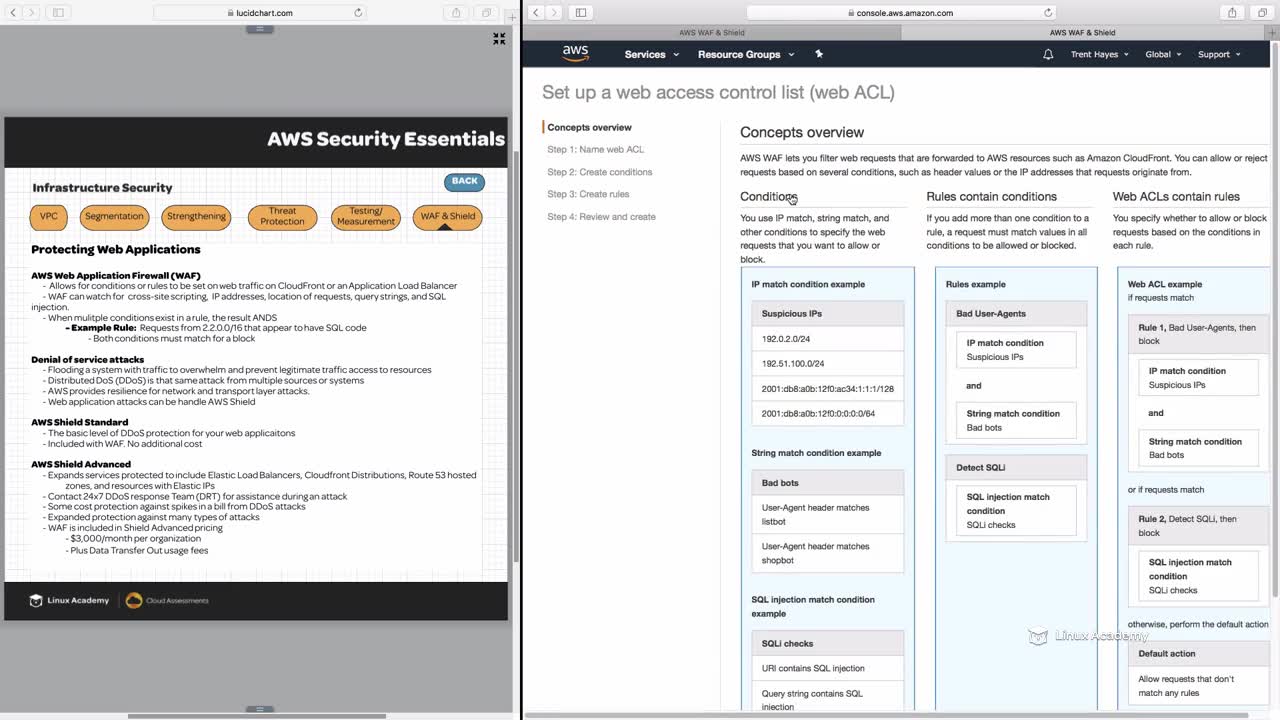Screen dimensions: 1280x720
Task: Click the '2001:db8:a0b:12f0:0:0:0:0/64' entry
Action: coord(828,414)
